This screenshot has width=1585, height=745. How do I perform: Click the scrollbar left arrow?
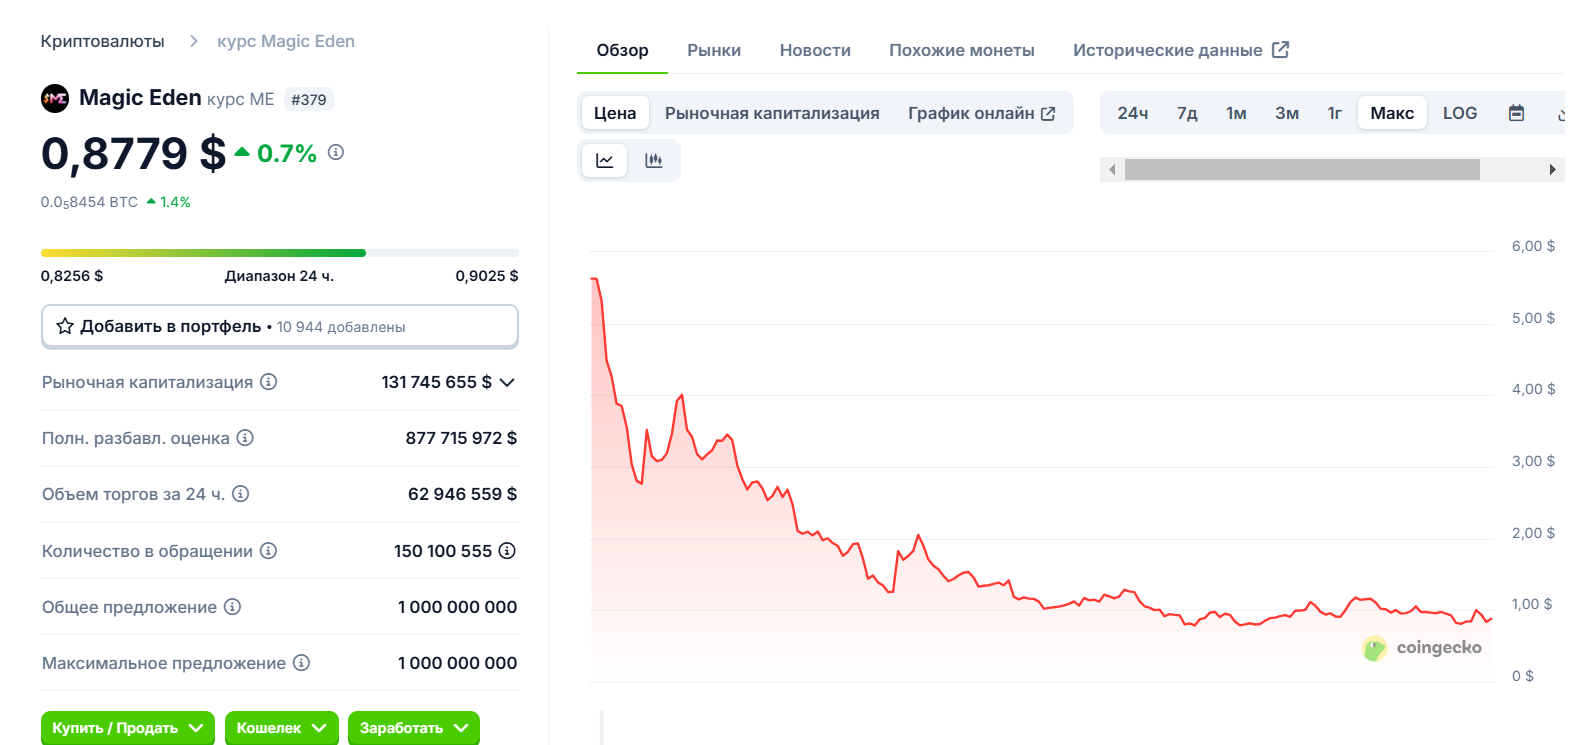tap(1112, 169)
